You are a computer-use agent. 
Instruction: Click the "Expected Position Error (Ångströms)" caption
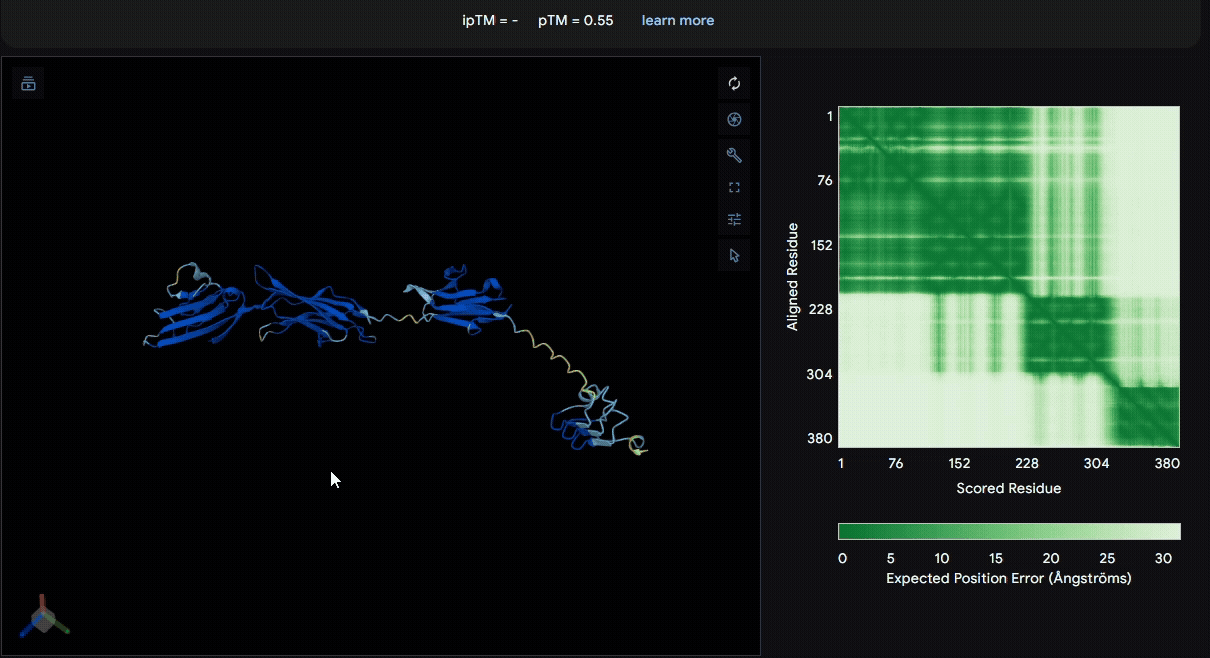pyautogui.click(x=1009, y=578)
